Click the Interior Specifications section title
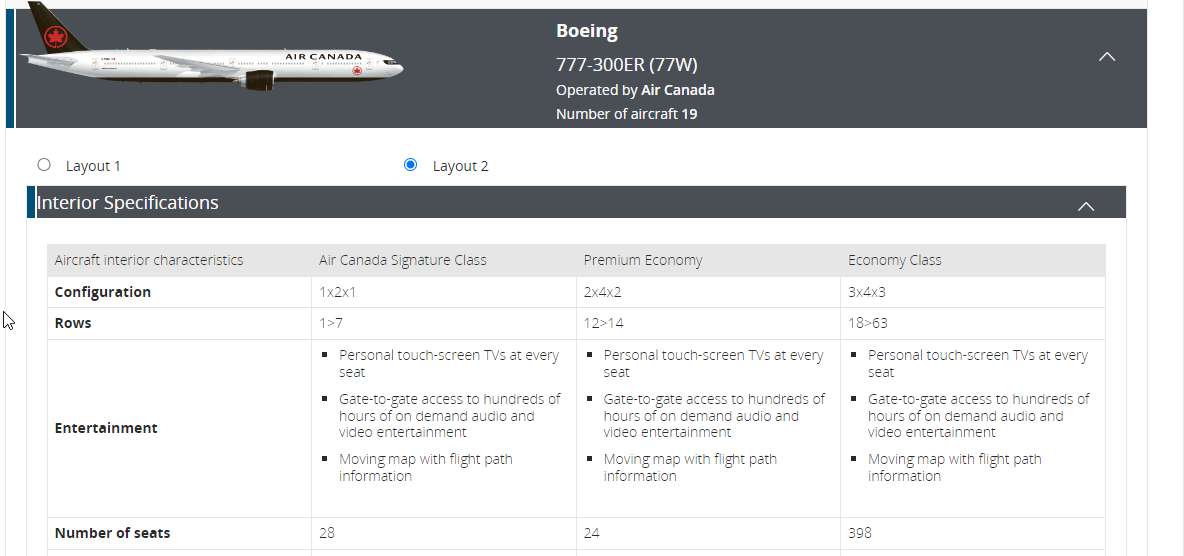Screen dimensions: 1184x556 128,203
